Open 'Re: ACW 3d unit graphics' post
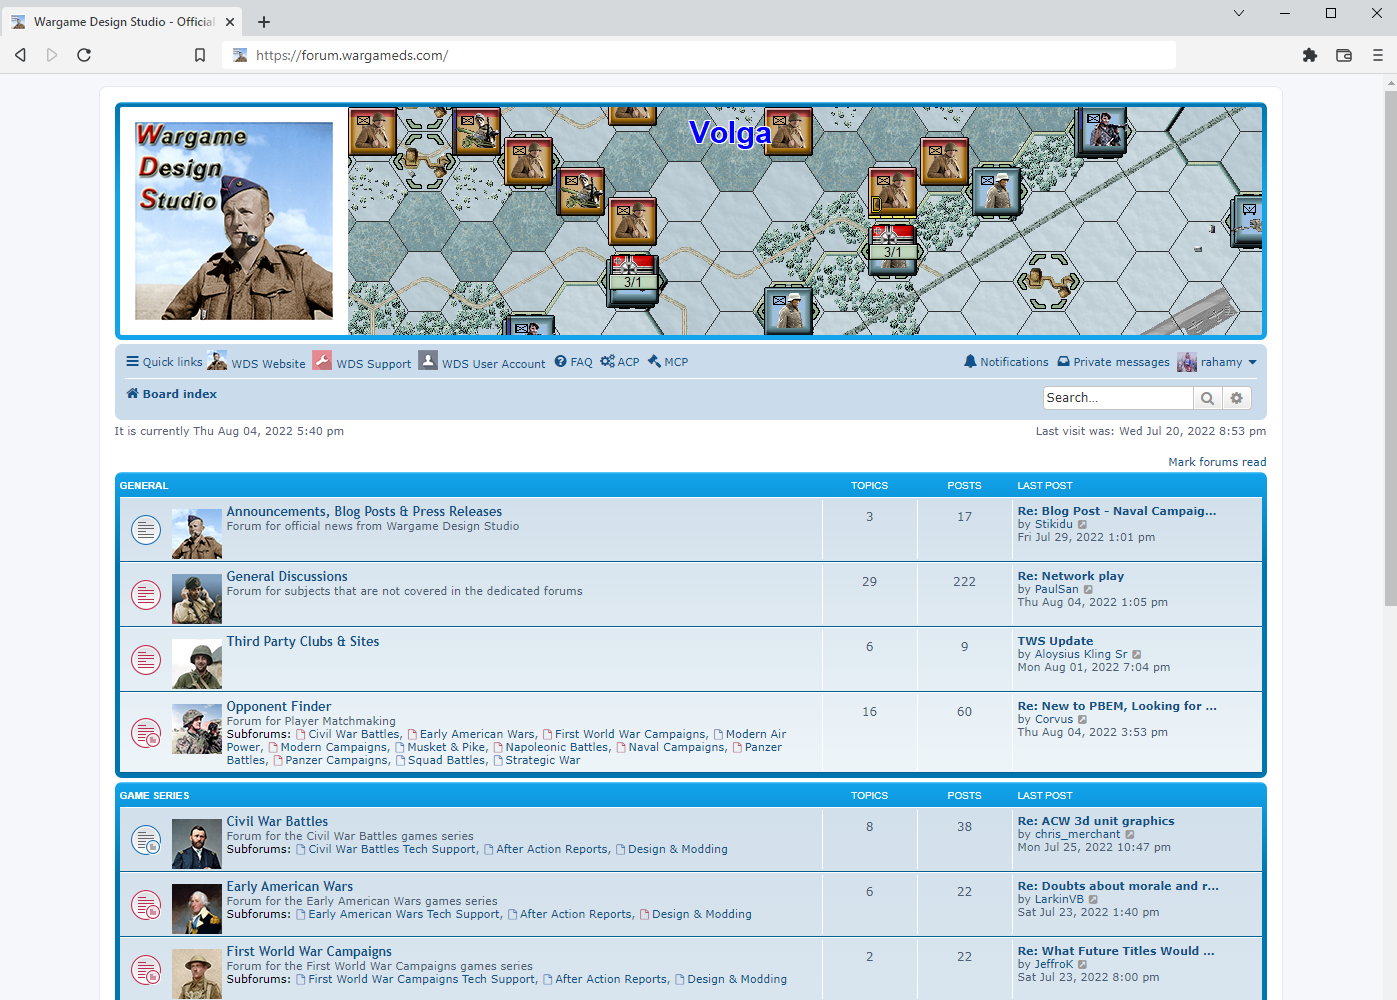Viewport: 1397px width, 1000px height. (x=1096, y=821)
